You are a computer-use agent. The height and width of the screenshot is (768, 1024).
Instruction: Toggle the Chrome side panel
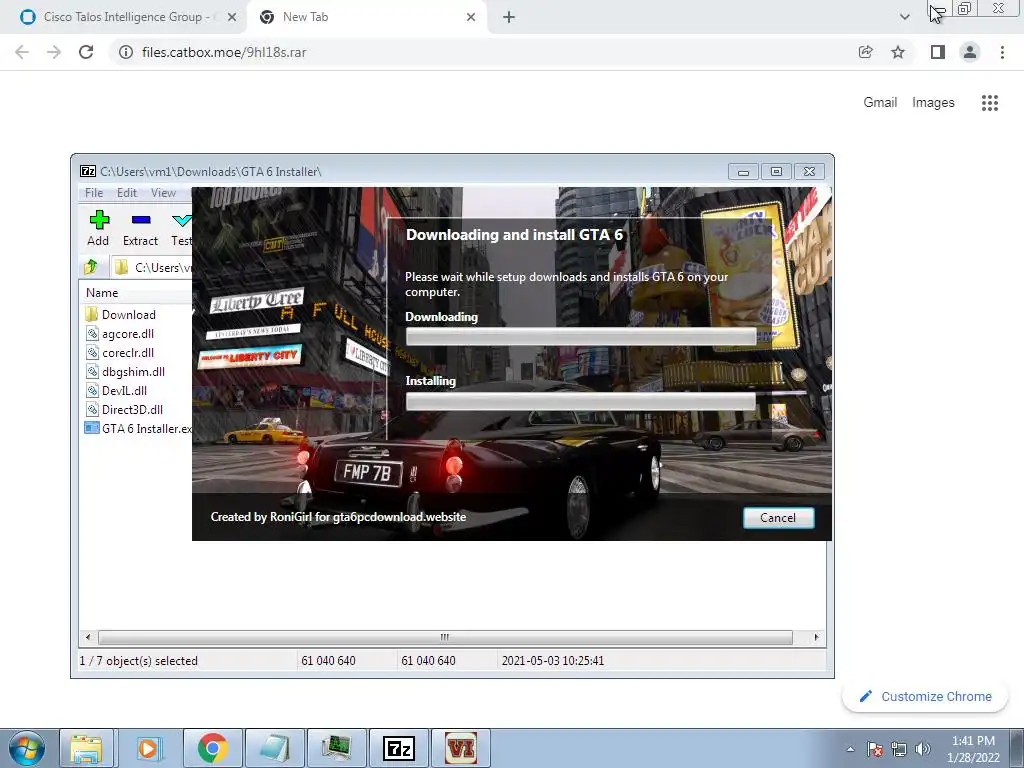pos(938,52)
